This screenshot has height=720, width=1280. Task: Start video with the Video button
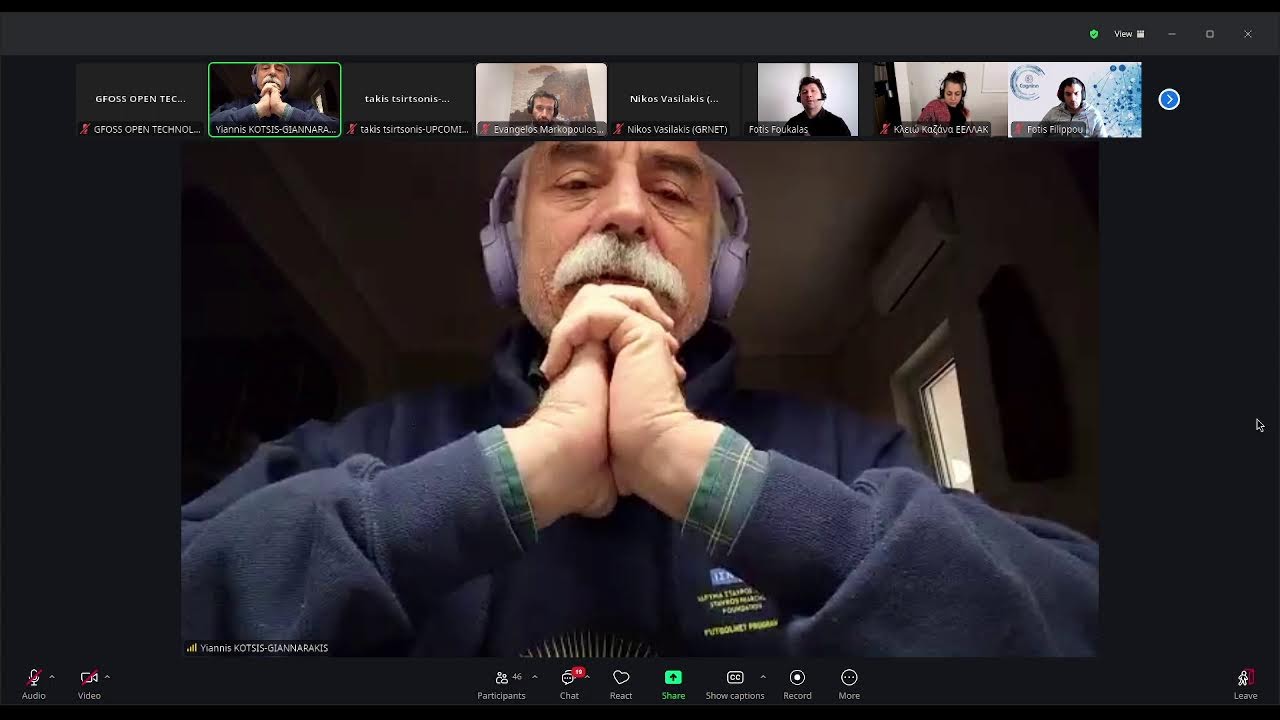[89, 683]
